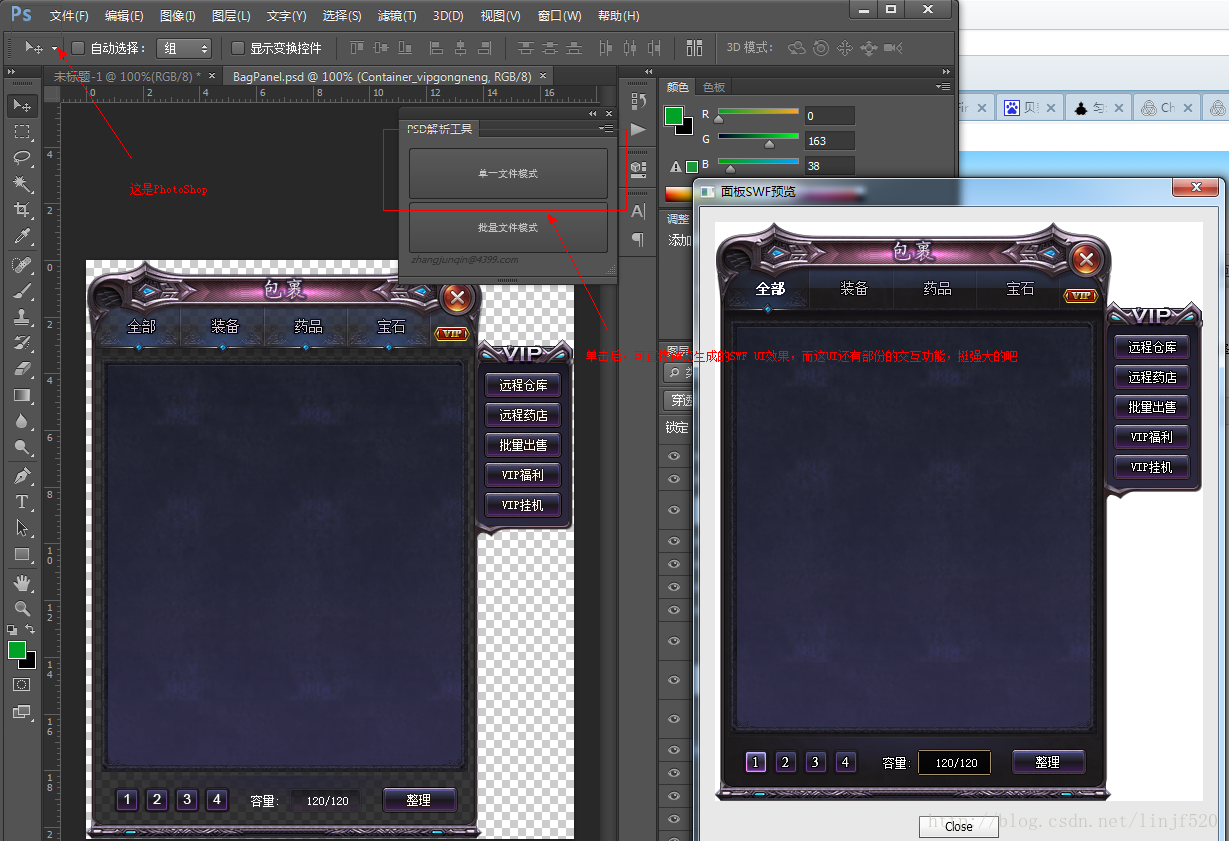Collapse the PSD解析工具 floating panel
This screenshot has width=1229, height=841.
pyautogui.click(x=593, y=114)
